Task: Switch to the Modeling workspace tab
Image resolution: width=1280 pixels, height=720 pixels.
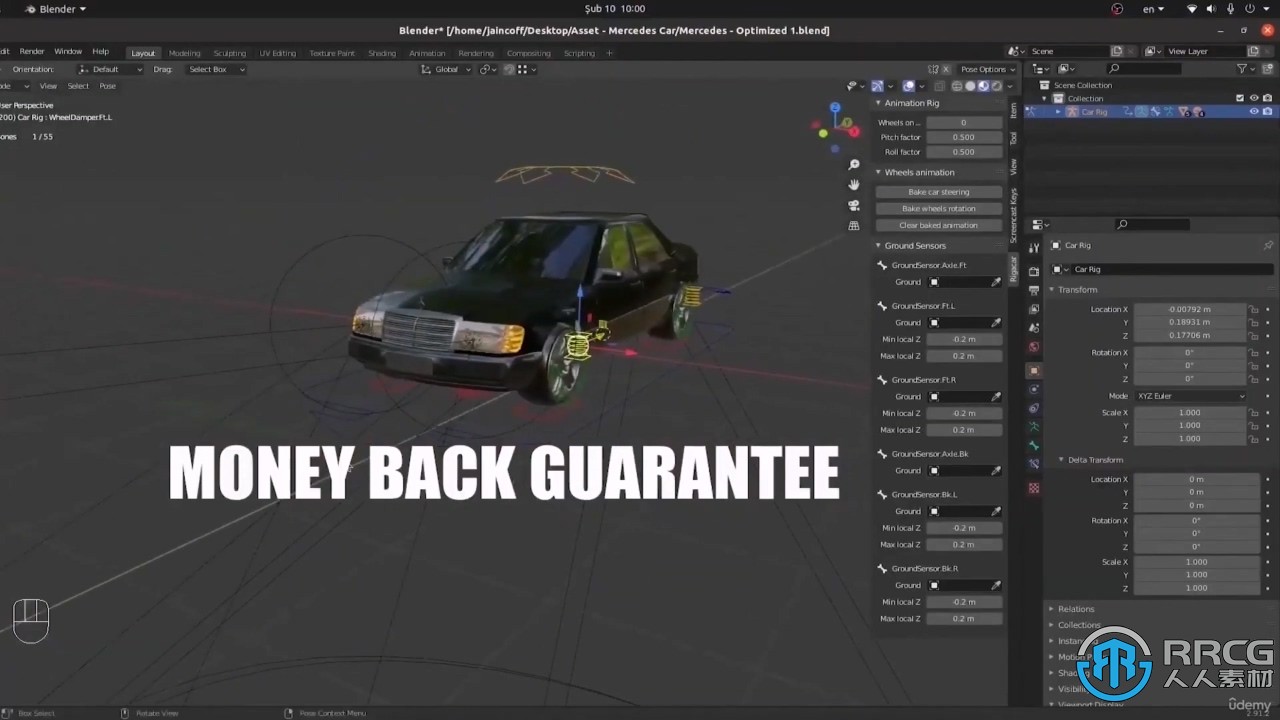Action: 184,53
